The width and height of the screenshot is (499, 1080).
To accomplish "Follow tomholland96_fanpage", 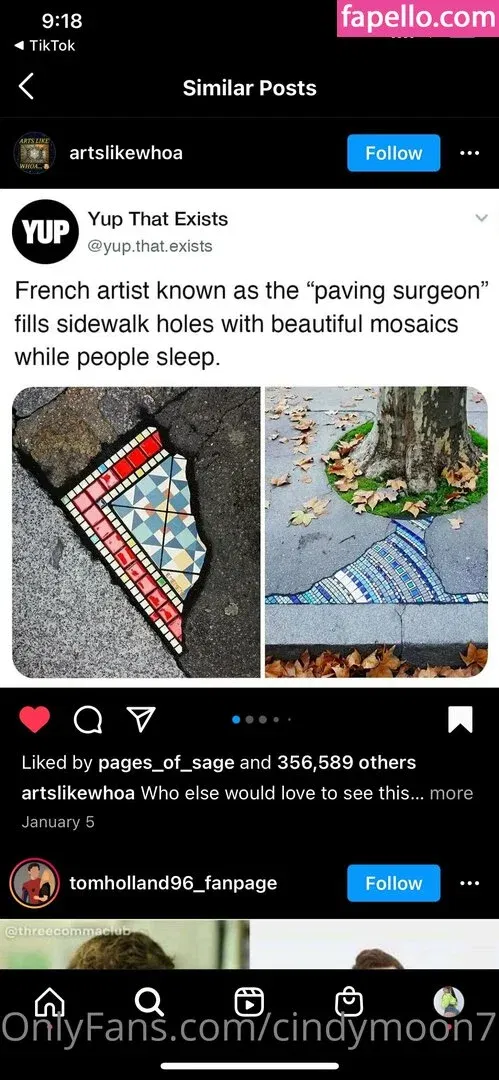I will point(394,883).
